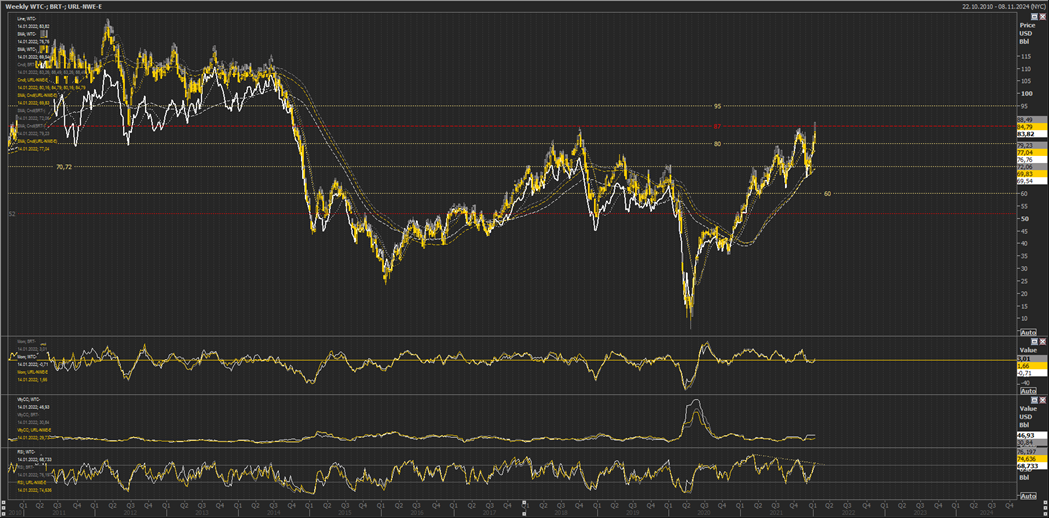
Task: Maximize the main price chart pane
Action: click(x=1034, y=15)
